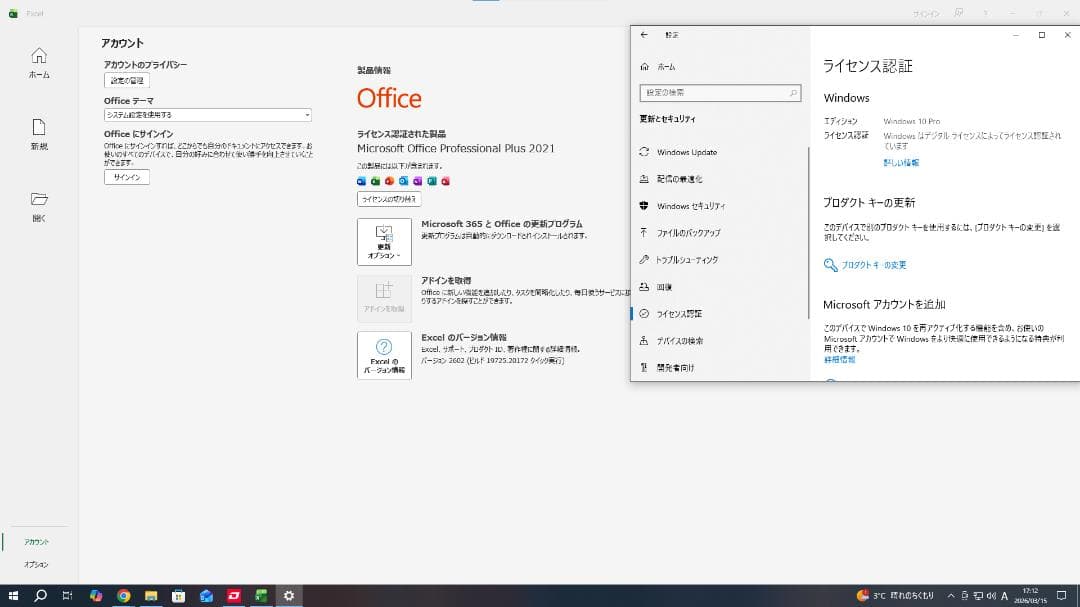Select the PowerPoint product icon
Screen dimensions: 1080x607
pyautogui.click(x=389, y=181)
